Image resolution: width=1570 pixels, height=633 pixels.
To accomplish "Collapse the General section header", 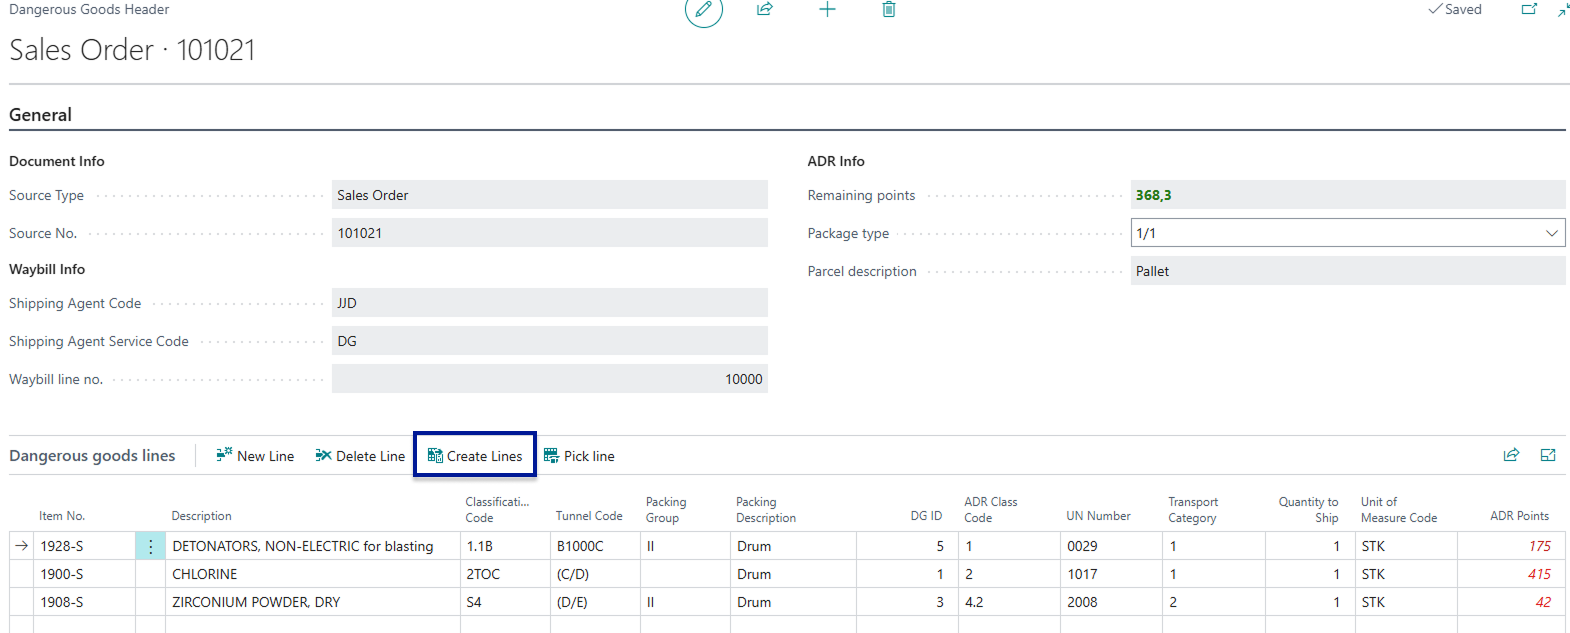I will [x=41, y=115].
